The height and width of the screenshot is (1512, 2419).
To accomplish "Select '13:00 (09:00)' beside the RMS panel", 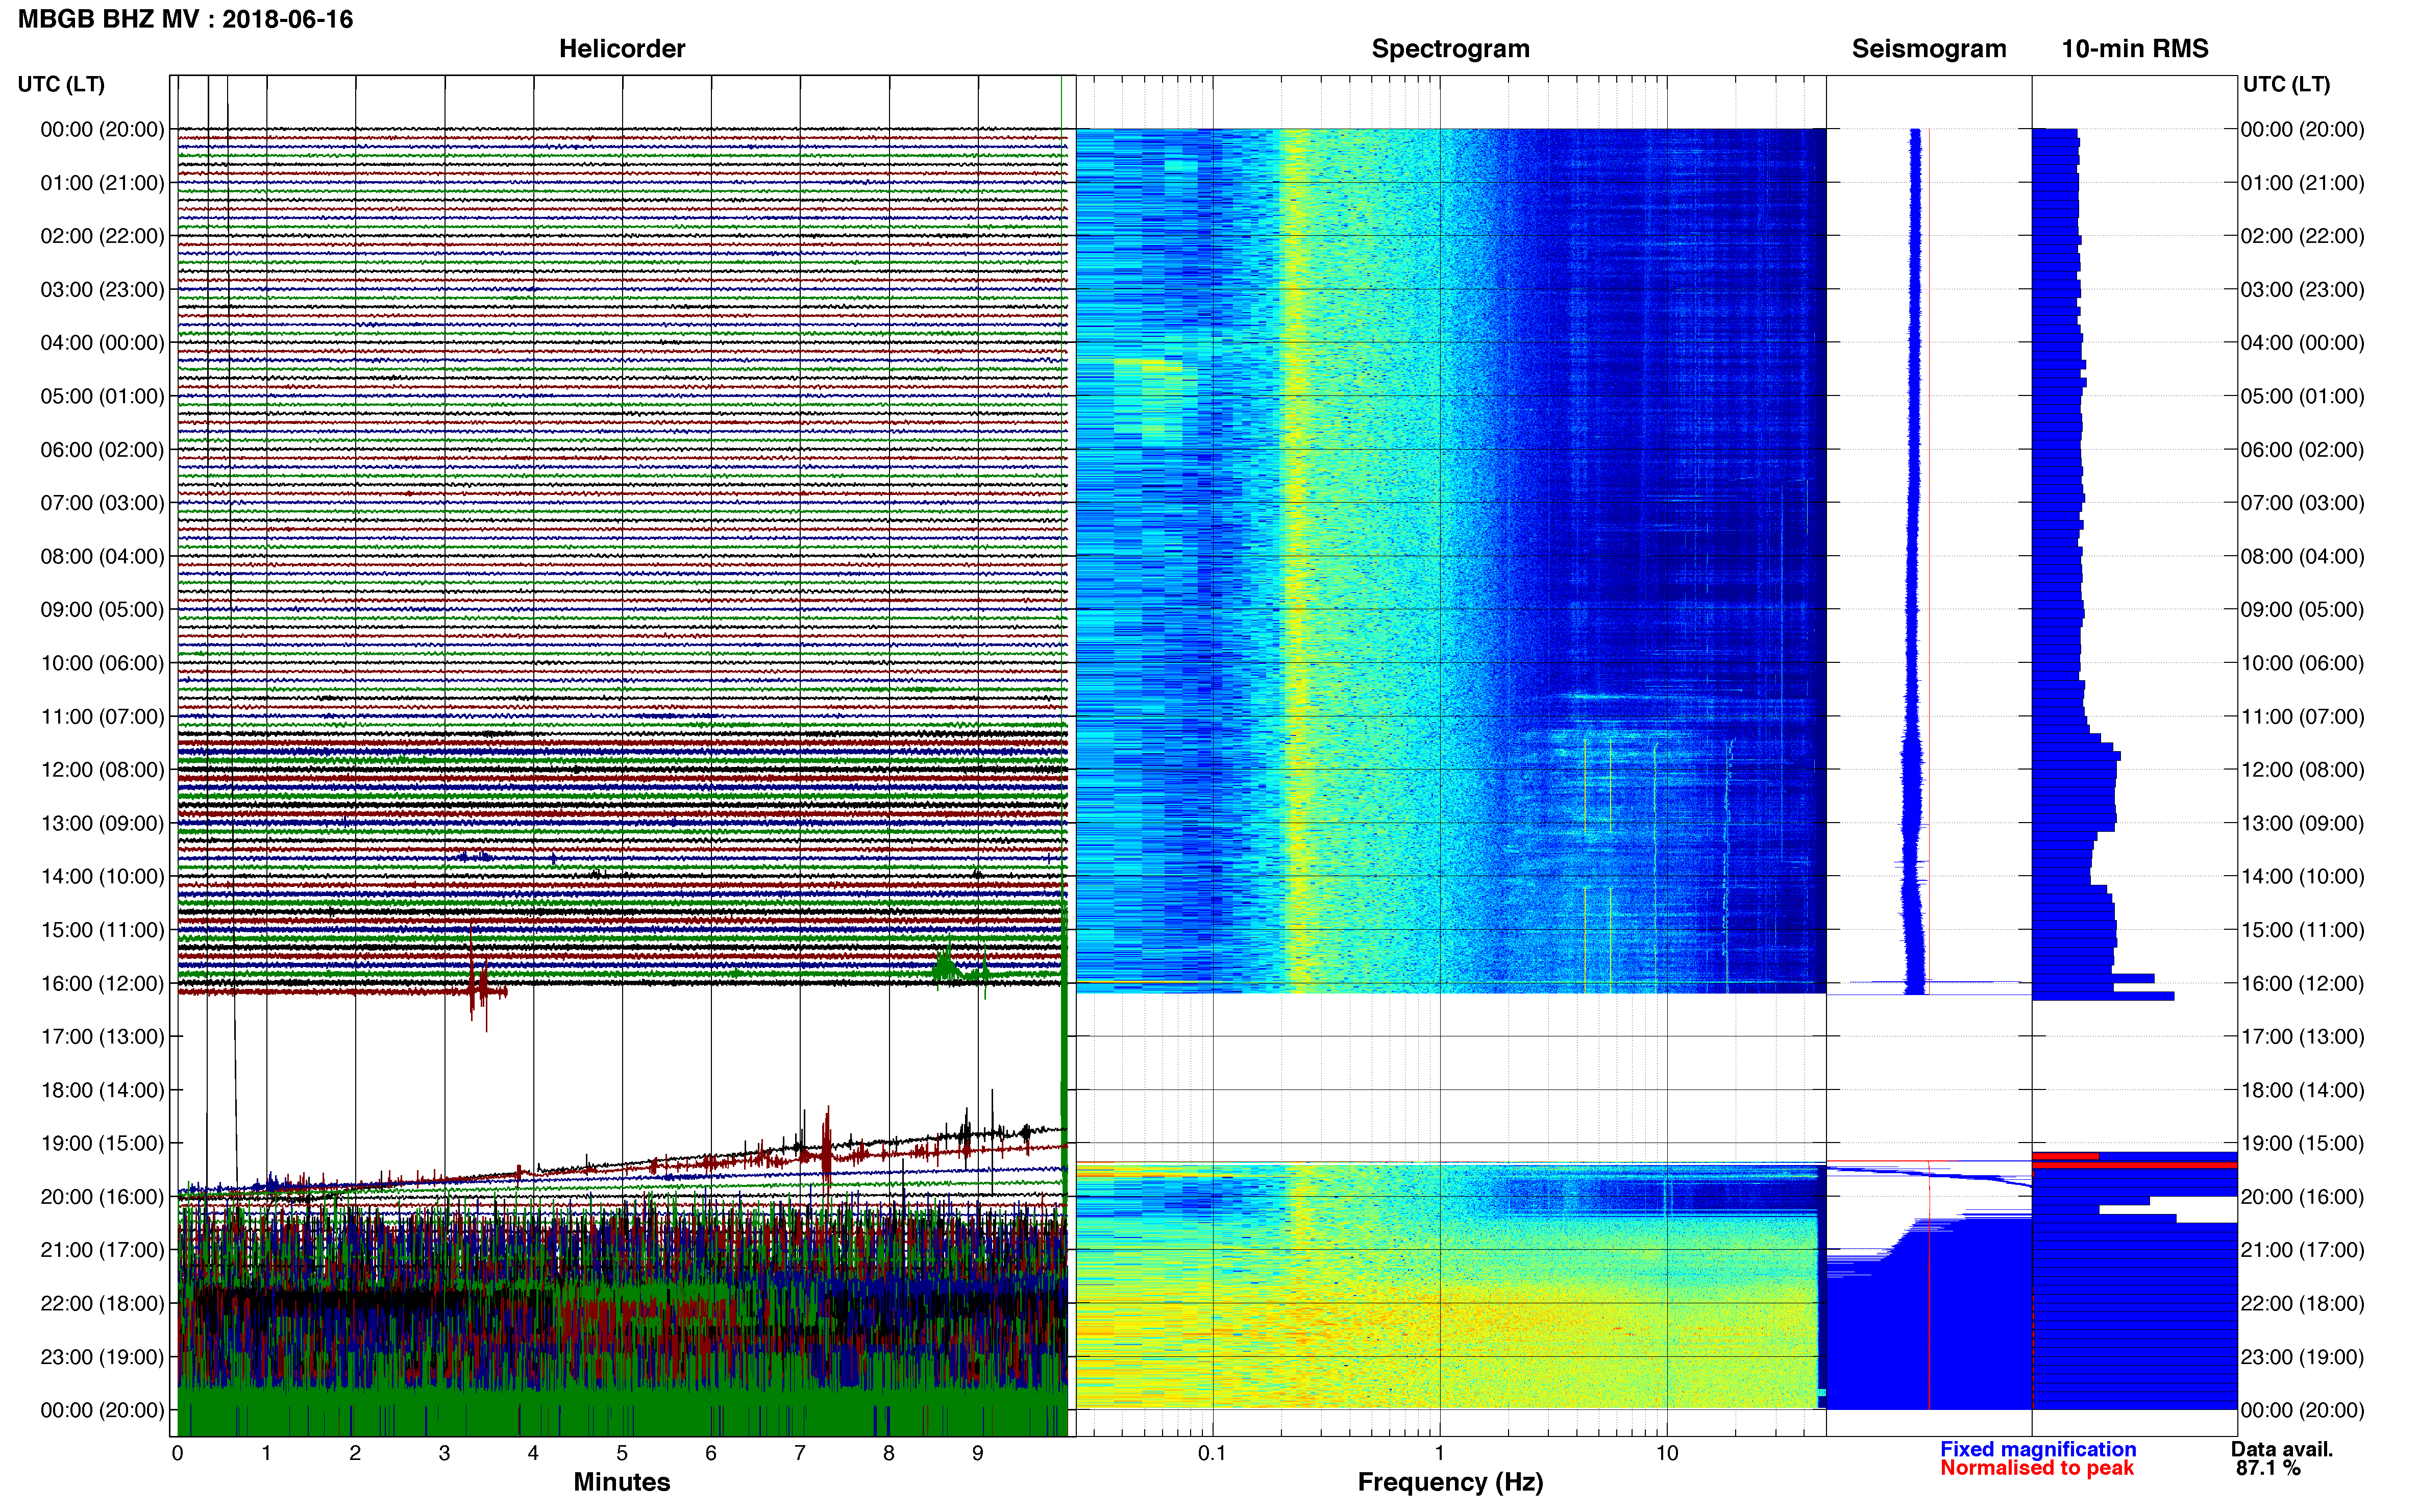I will point(2302,822).
